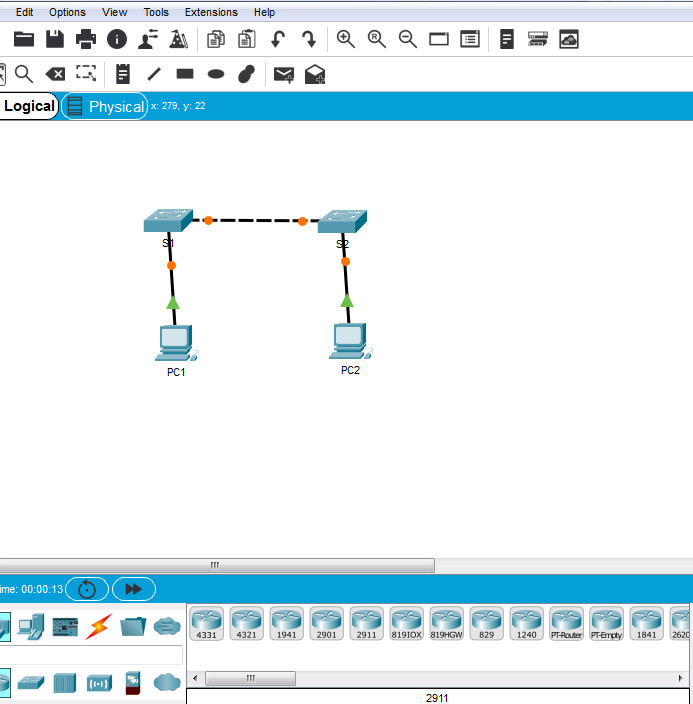
Task: Select the Delete tool
Action: [55, 74]
